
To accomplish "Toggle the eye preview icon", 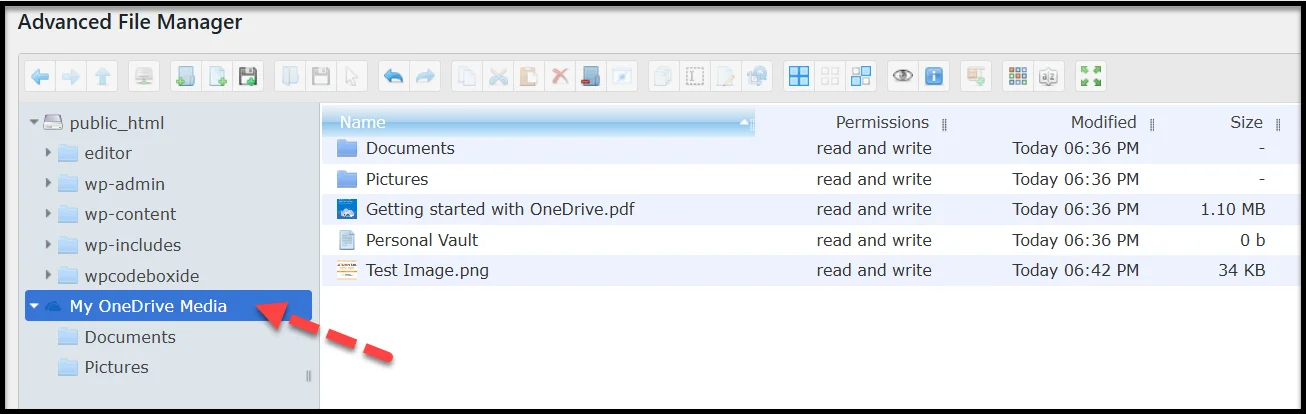I will pyautogui.click(x=903, y=76).
